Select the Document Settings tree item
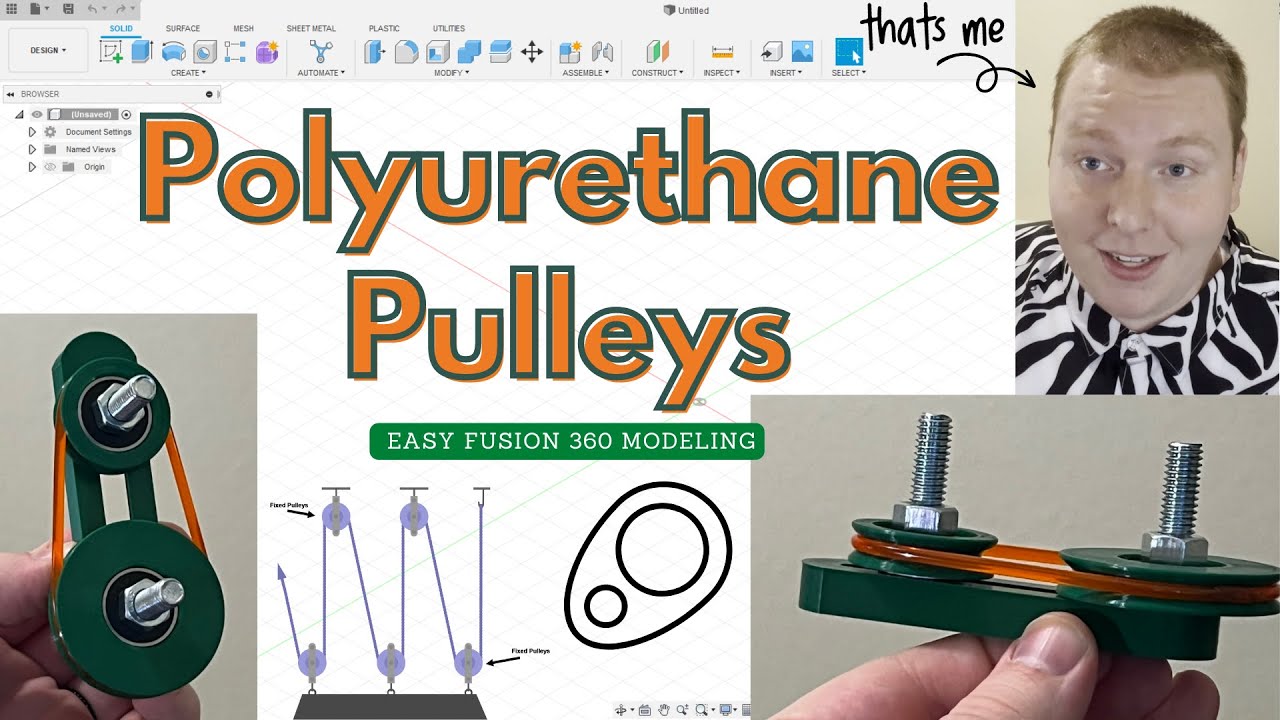1280x720 pixels. pos(99,132)
